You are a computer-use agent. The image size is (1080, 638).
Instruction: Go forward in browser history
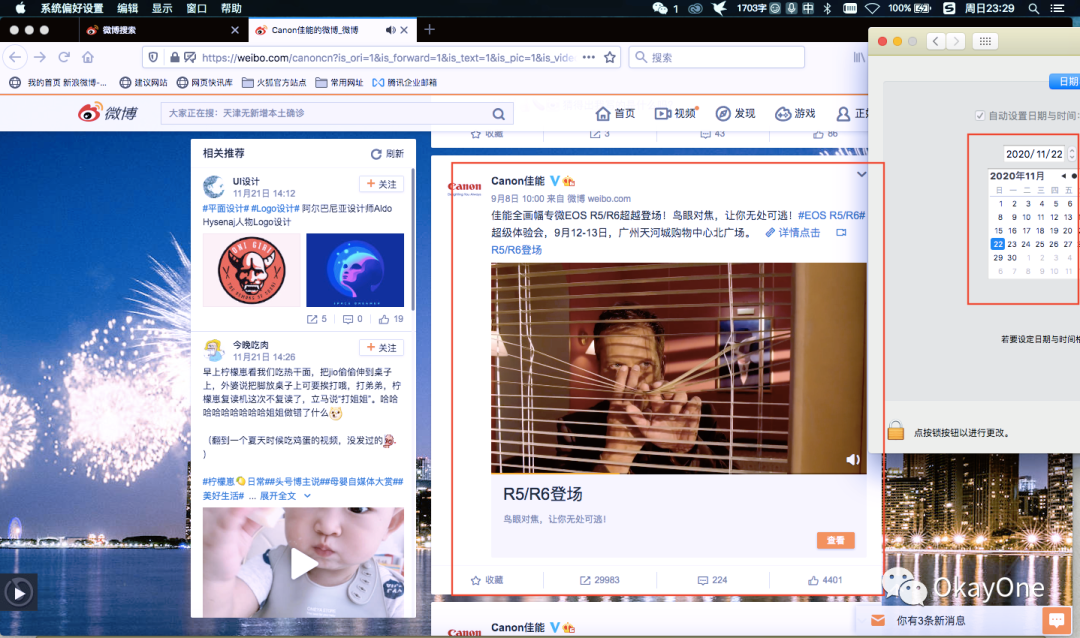pyautogui.click(x=40, y=57)
